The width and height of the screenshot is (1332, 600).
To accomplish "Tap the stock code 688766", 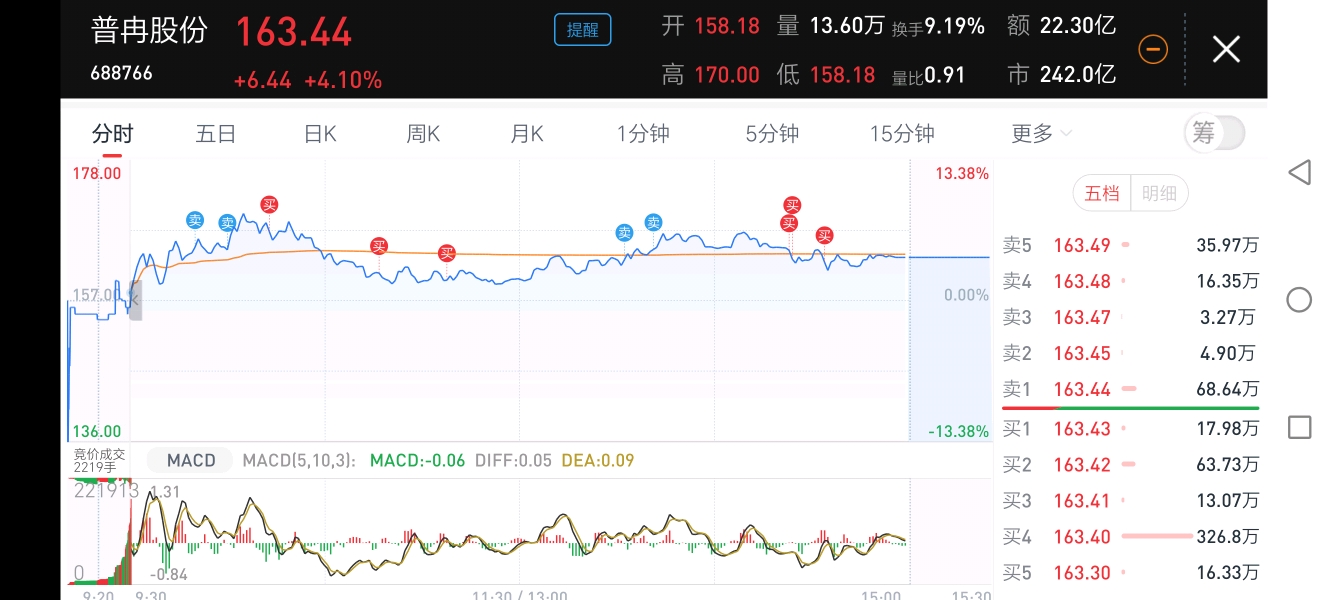I will [121, 73].
